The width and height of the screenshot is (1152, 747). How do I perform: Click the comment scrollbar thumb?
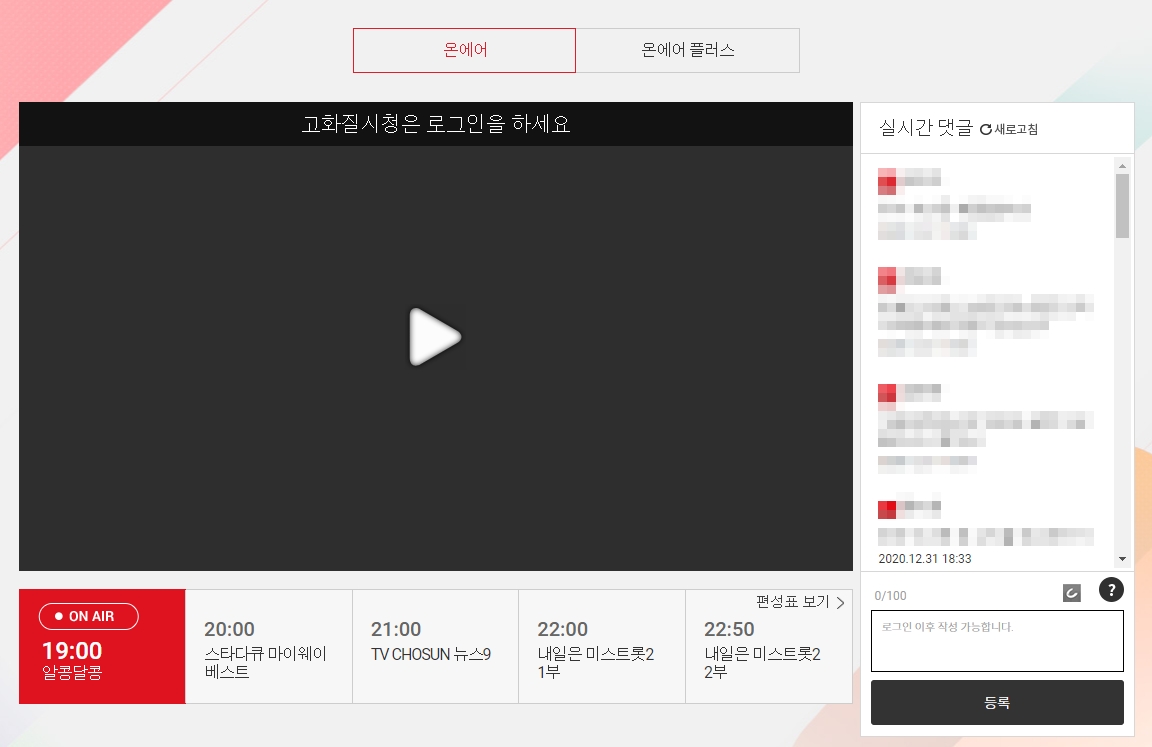1122,206
